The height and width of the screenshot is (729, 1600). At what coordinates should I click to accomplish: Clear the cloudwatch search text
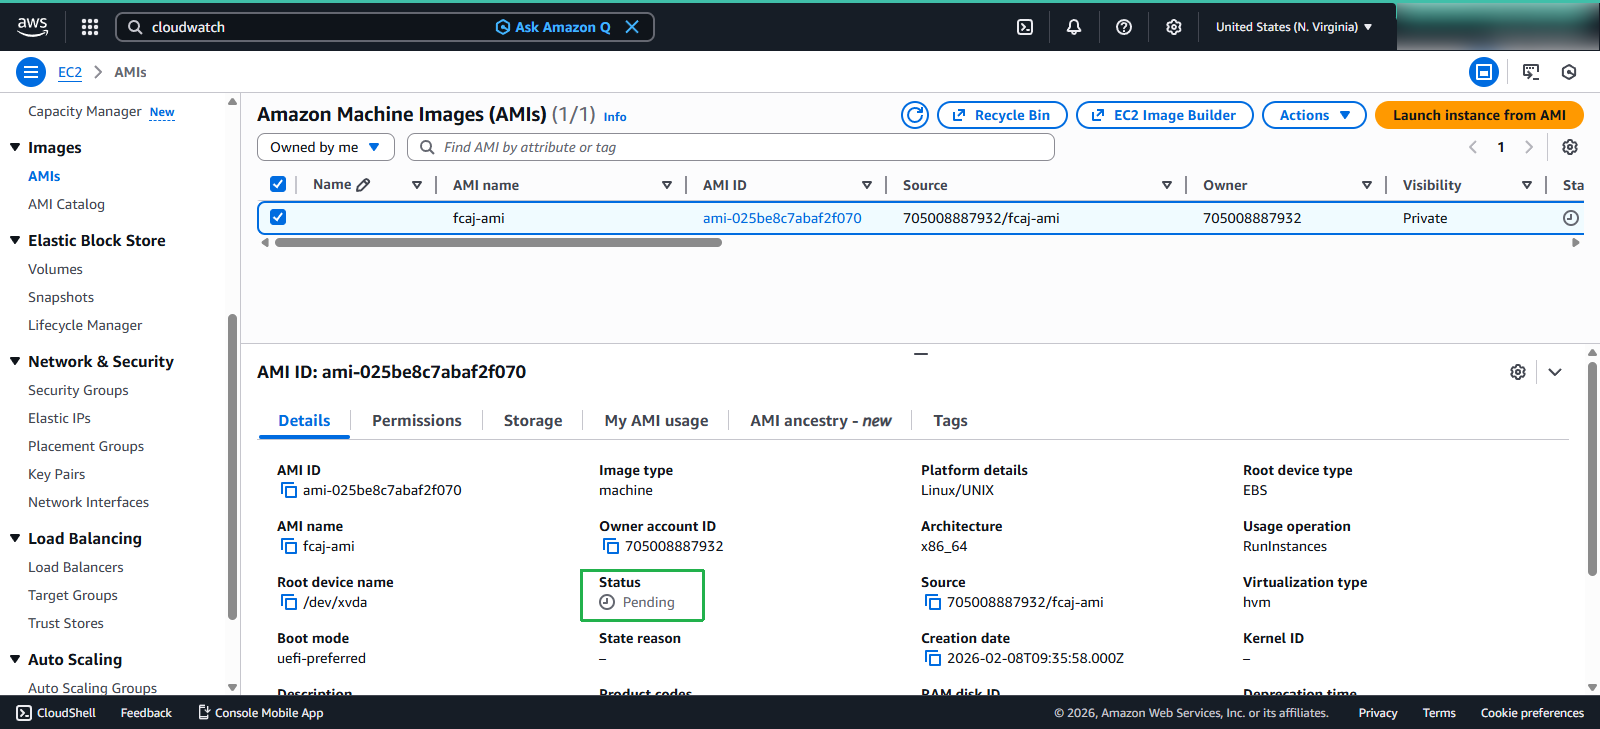pyautogui.click(x=632, y=27)
